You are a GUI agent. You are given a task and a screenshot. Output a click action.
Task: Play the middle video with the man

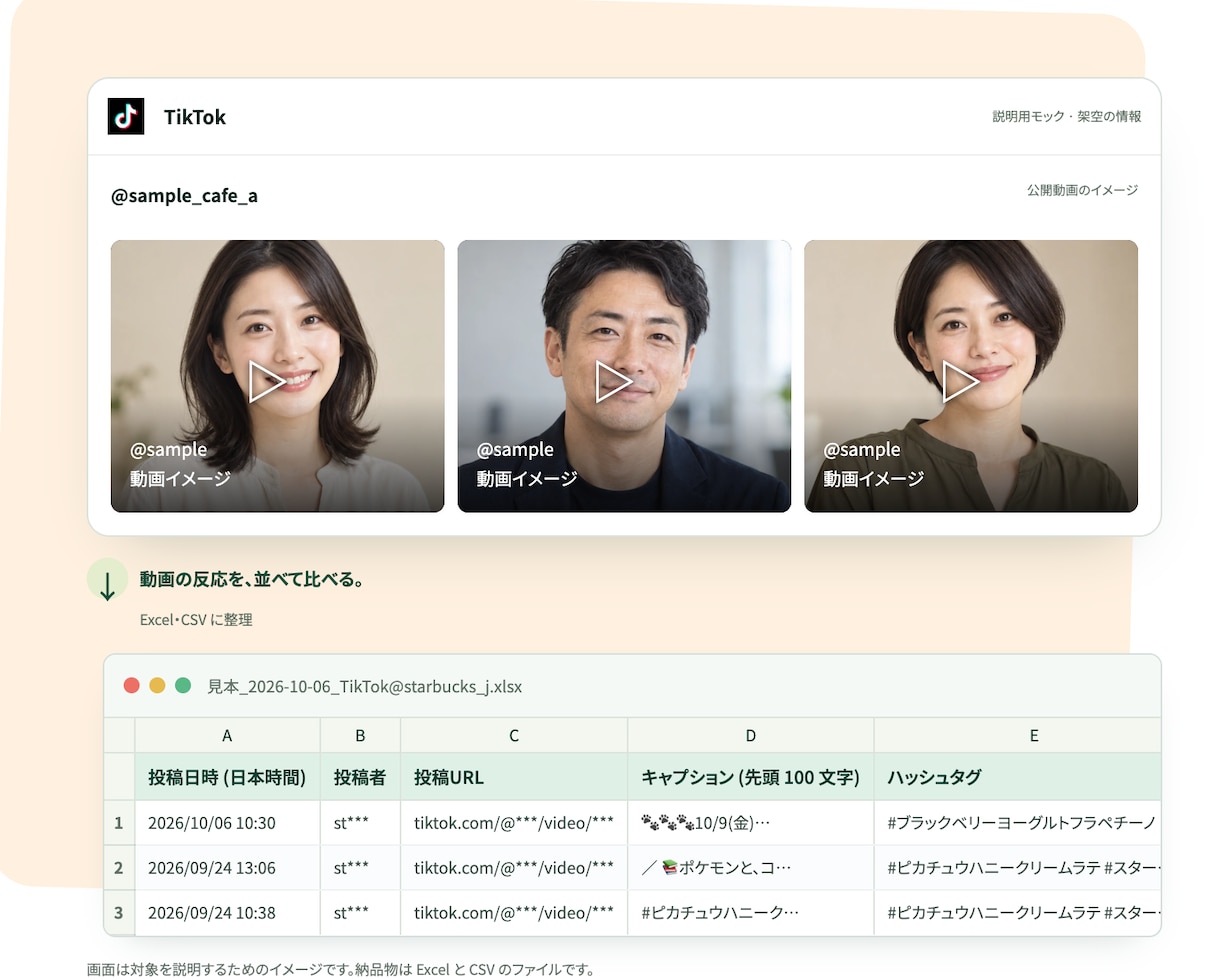[x=614, y=382]
